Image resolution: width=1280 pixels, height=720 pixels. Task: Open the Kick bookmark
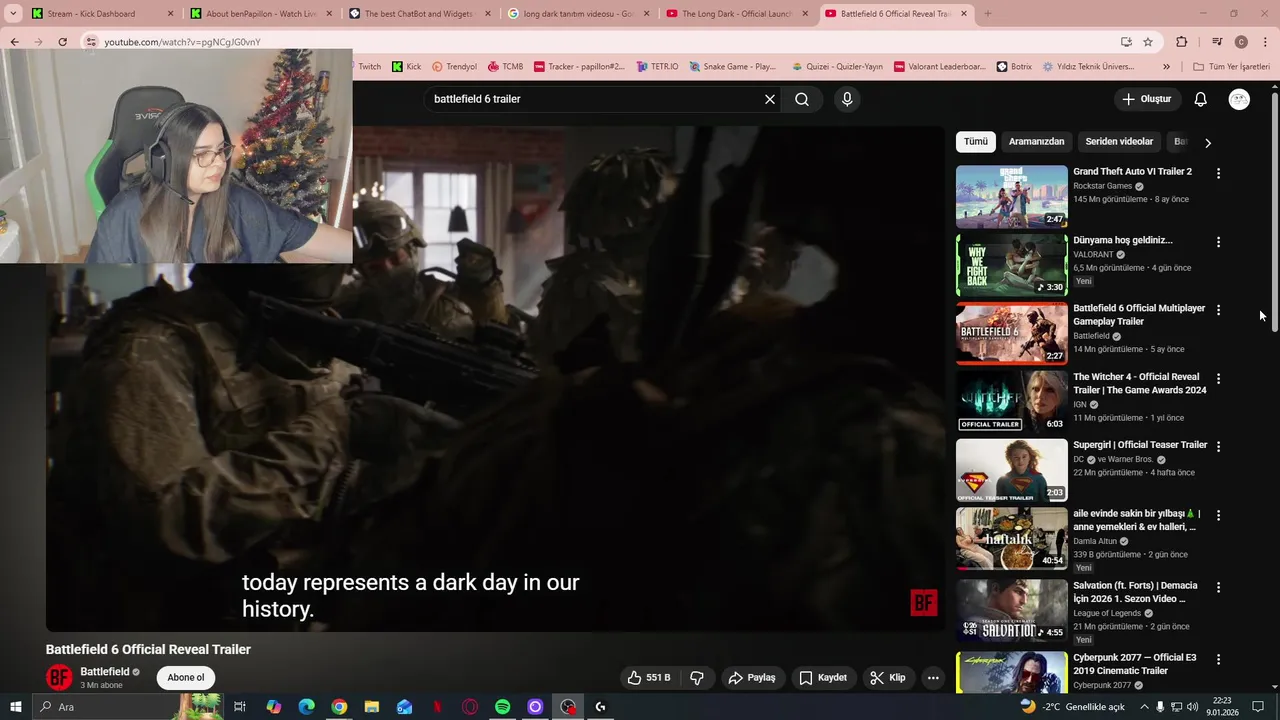click(407, 67)
